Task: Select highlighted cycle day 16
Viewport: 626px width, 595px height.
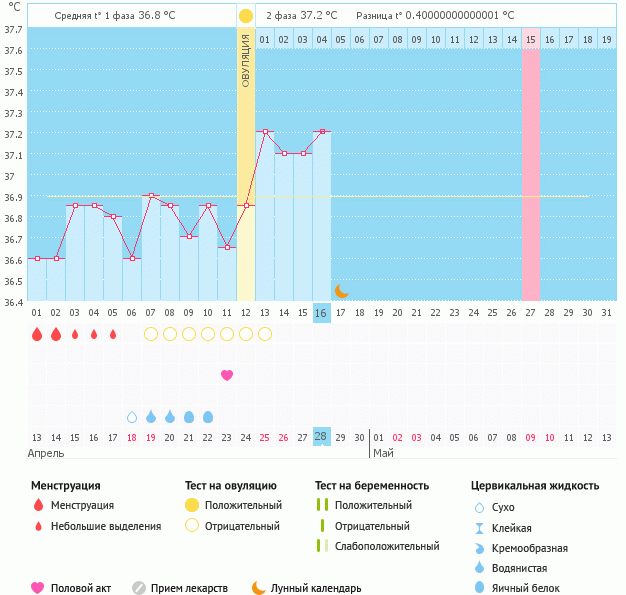Action: (x=321, y=313)
